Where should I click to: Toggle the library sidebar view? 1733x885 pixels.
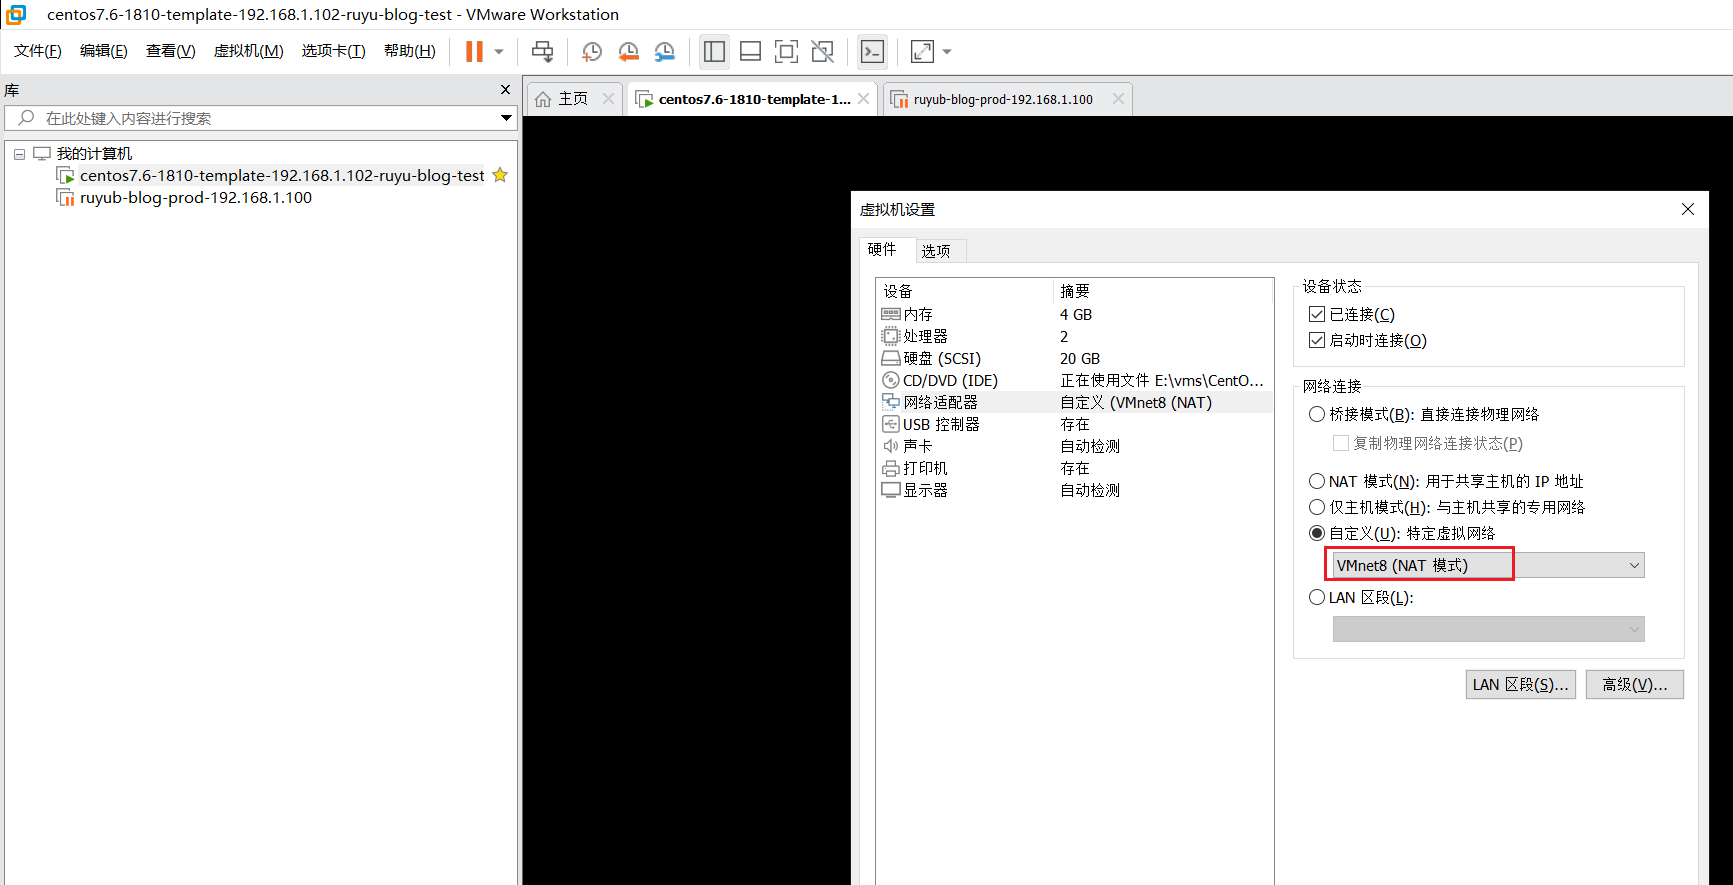pos(714,51)
